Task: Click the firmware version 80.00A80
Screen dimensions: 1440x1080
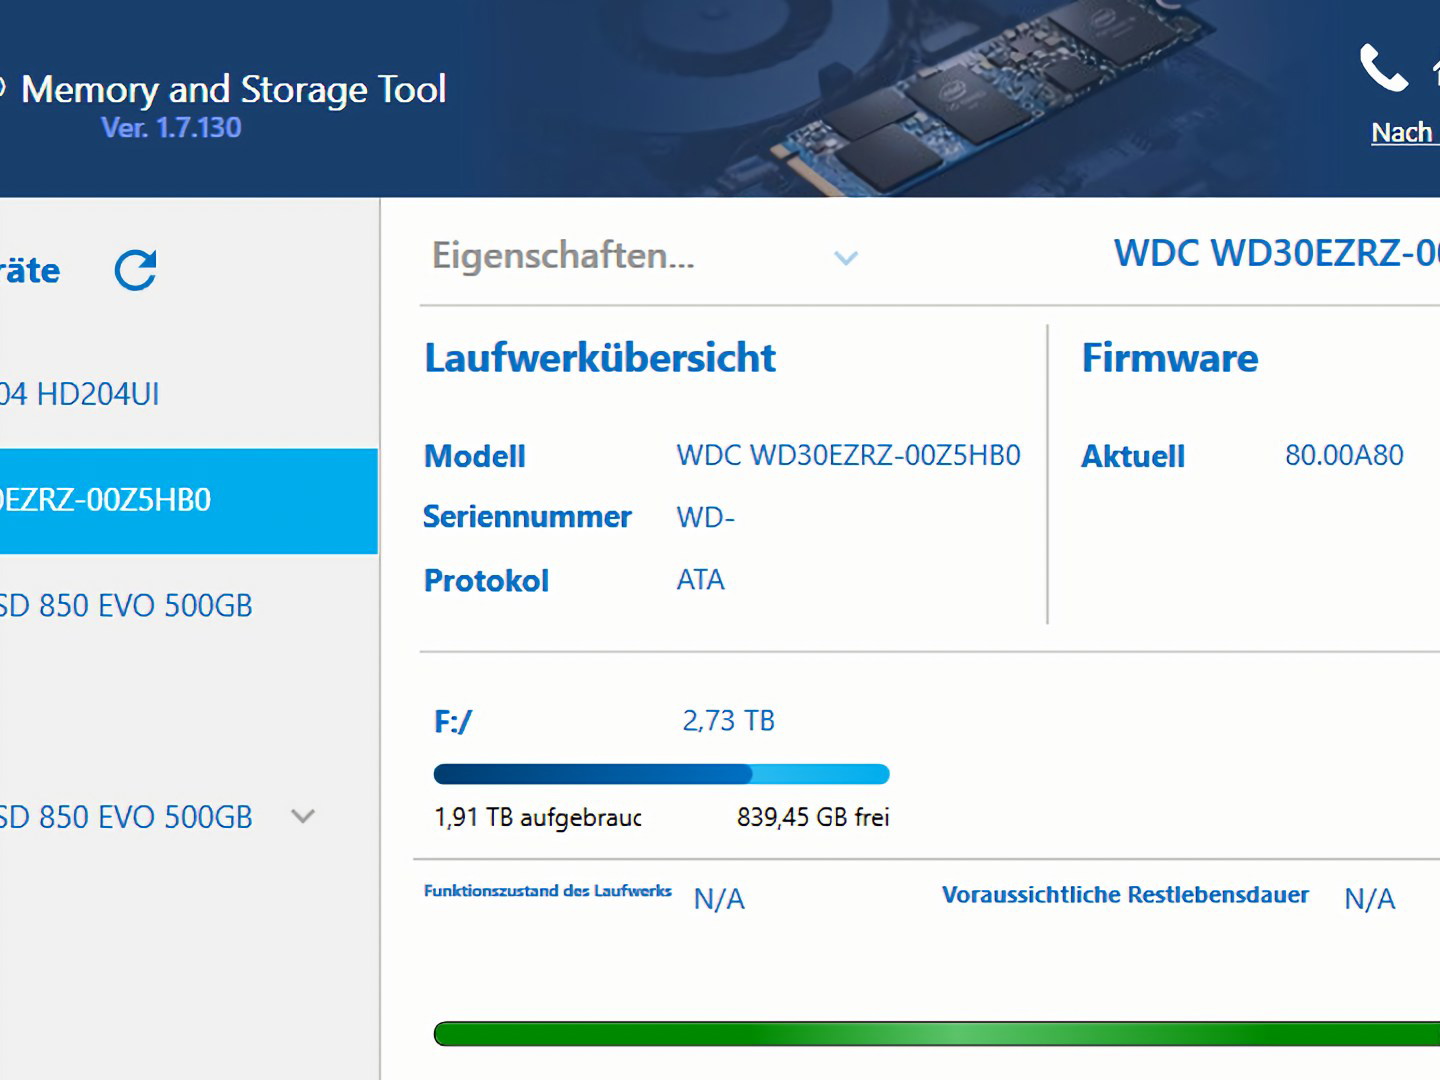Action: point(1344,456)
